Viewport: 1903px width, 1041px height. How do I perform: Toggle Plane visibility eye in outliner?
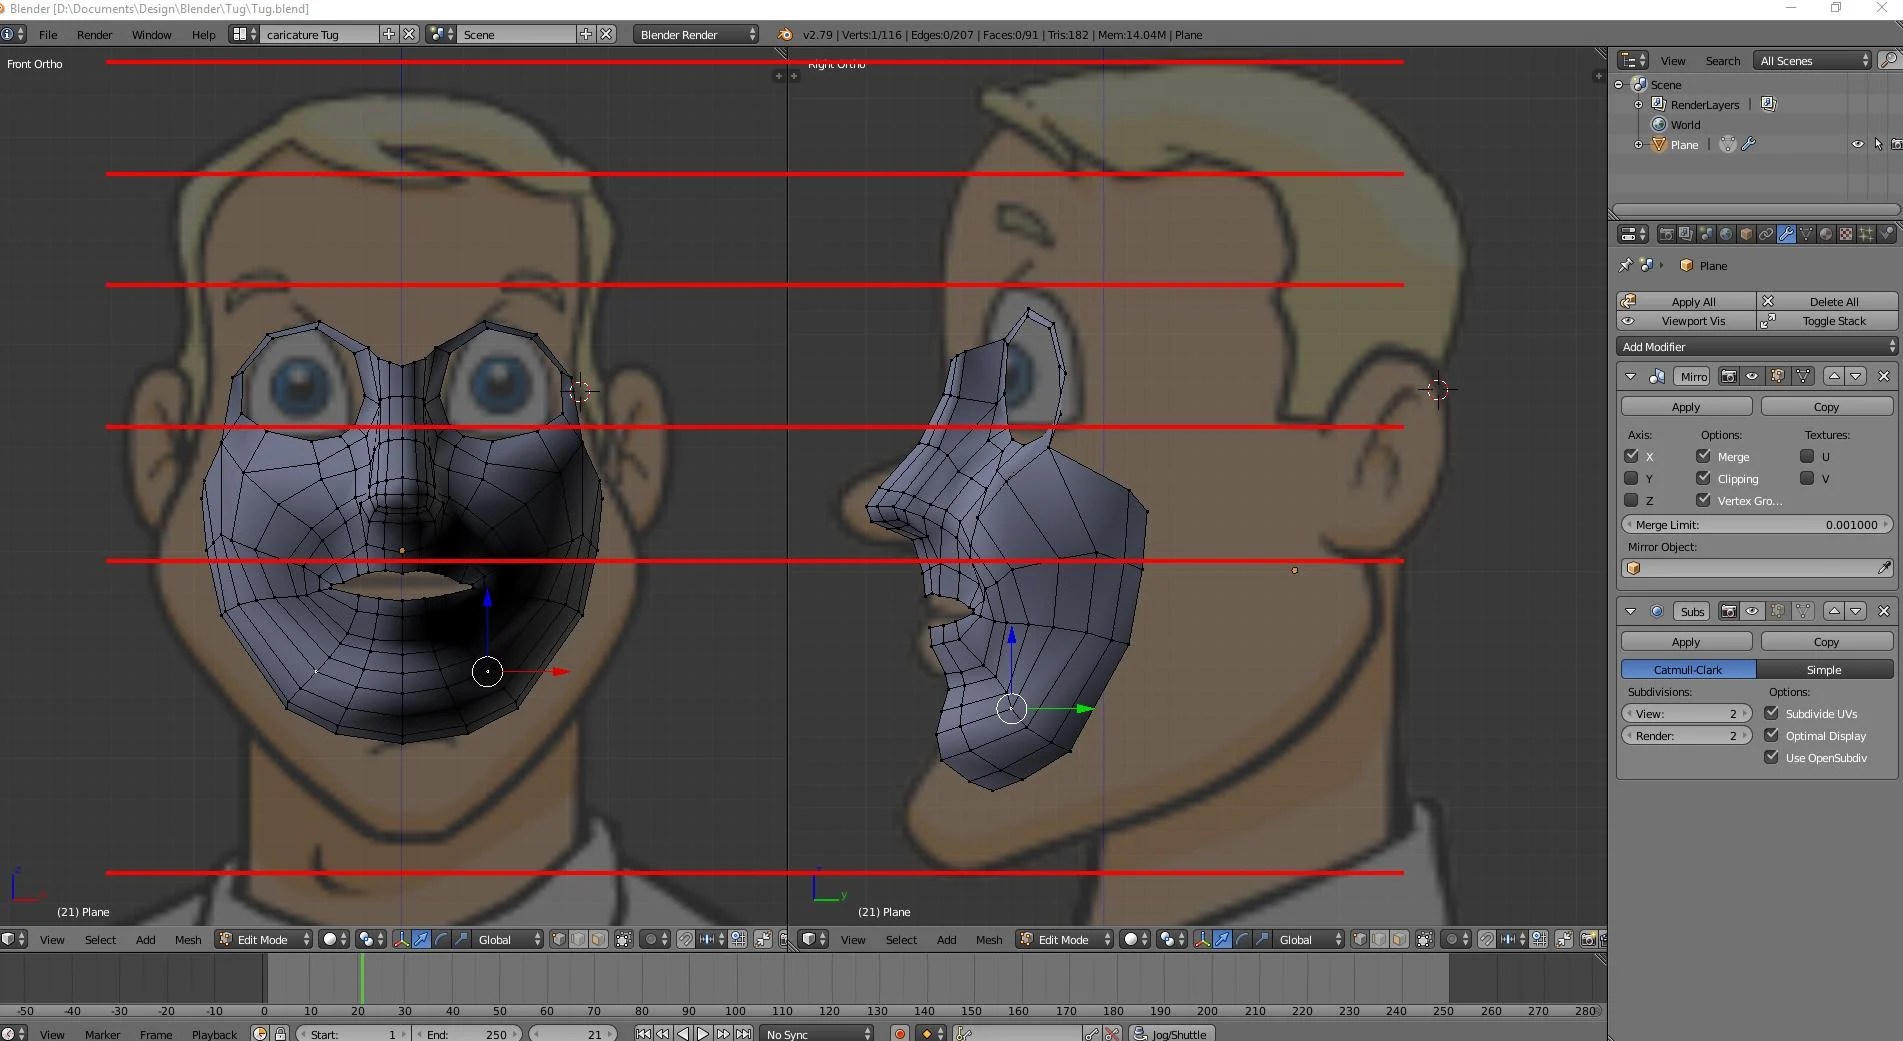[x=1857, y=144]
